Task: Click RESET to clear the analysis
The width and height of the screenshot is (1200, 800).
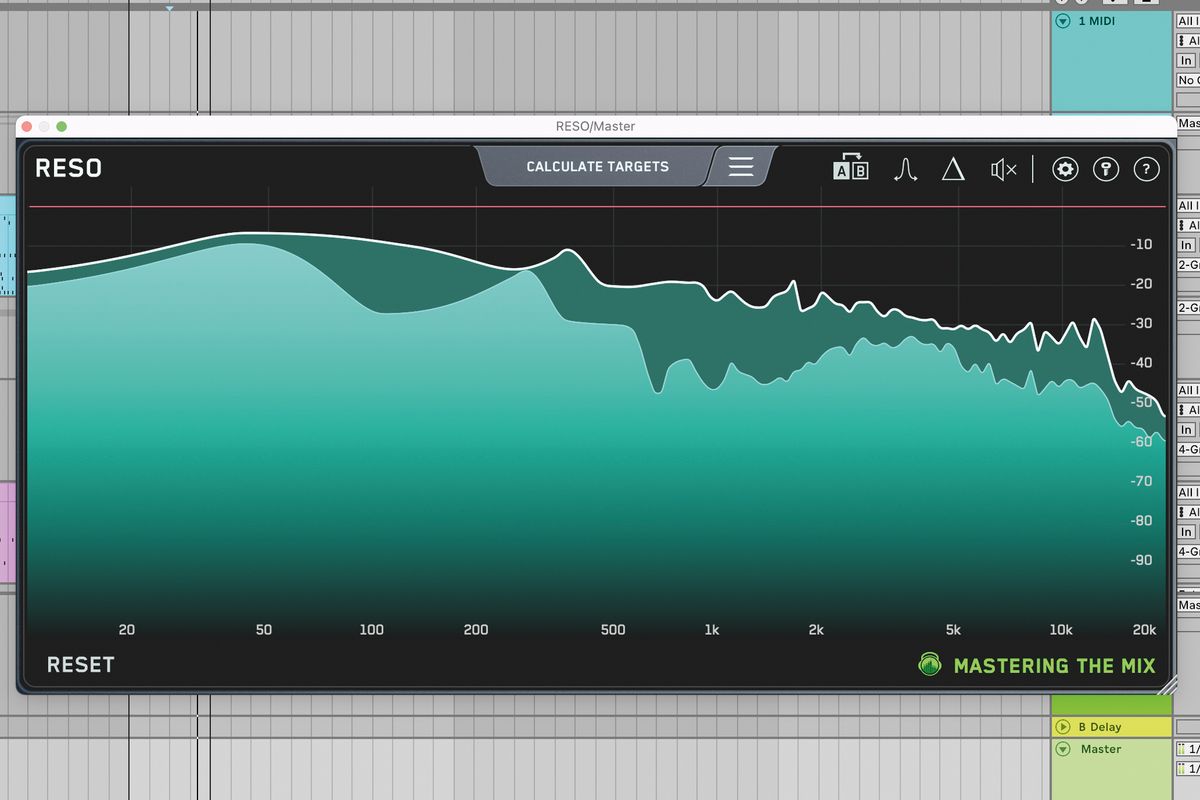Action: tap(80, 664)
